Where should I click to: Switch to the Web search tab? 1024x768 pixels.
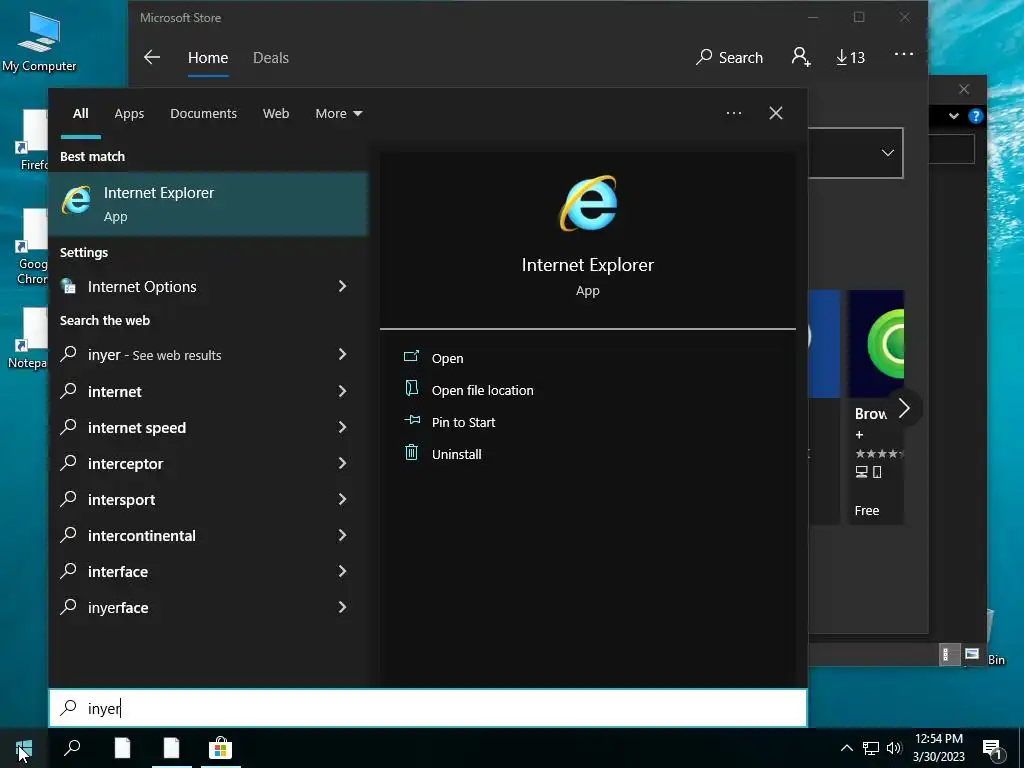tap(276, 114)
